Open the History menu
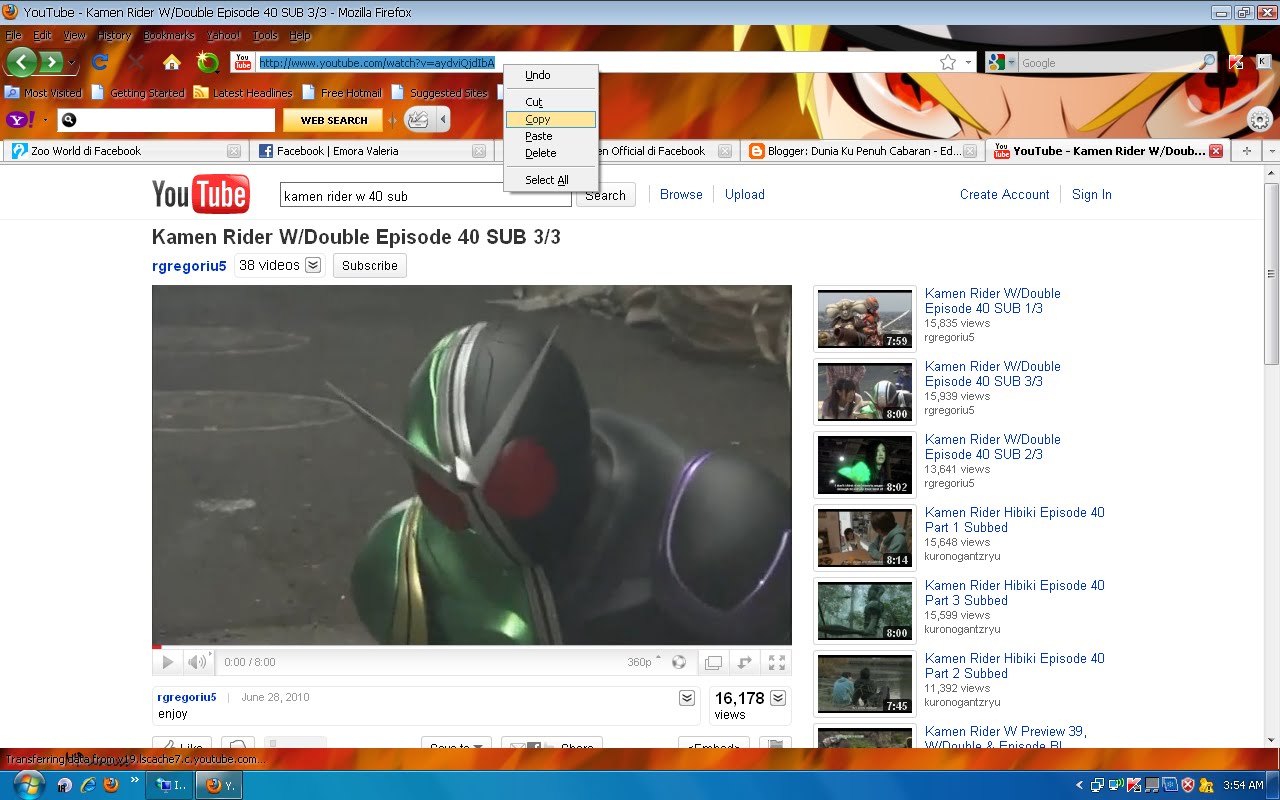Image resolution: width=1280 pixels, height=800 pixels. click(114, 35)
